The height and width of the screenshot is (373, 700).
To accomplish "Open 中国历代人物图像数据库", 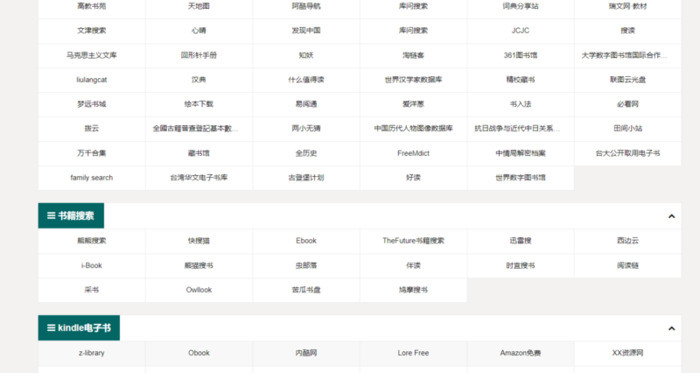I will [x=413, y=128].
